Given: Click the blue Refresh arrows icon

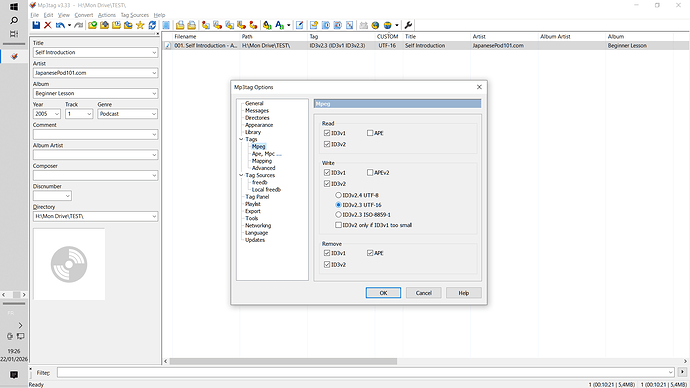Looking at the screenshot, I should click(152, 25).
